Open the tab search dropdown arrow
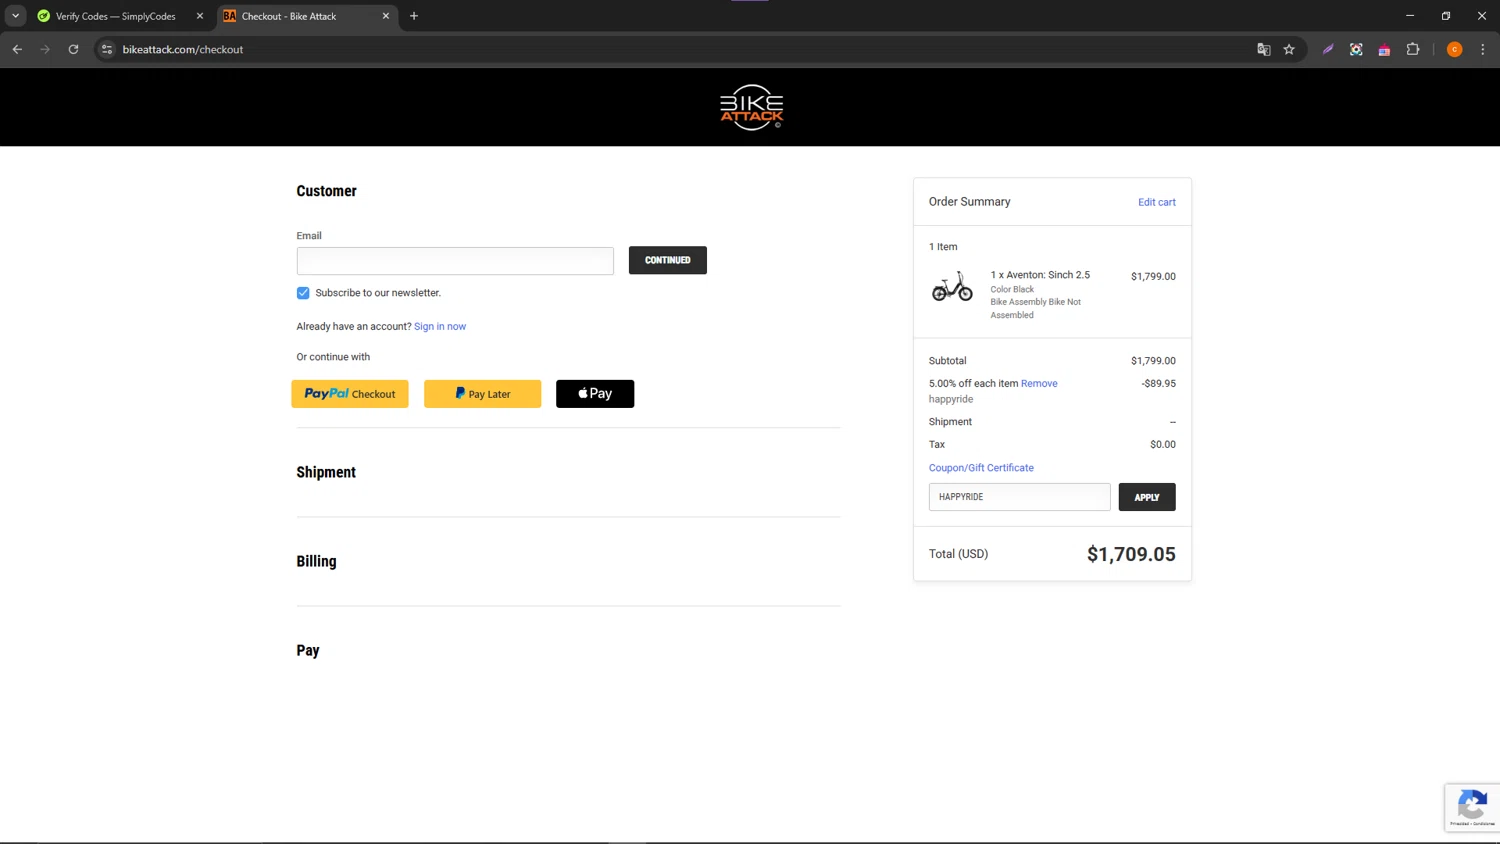This screenshot has height=844, width=1500. [x=15, y=16]
